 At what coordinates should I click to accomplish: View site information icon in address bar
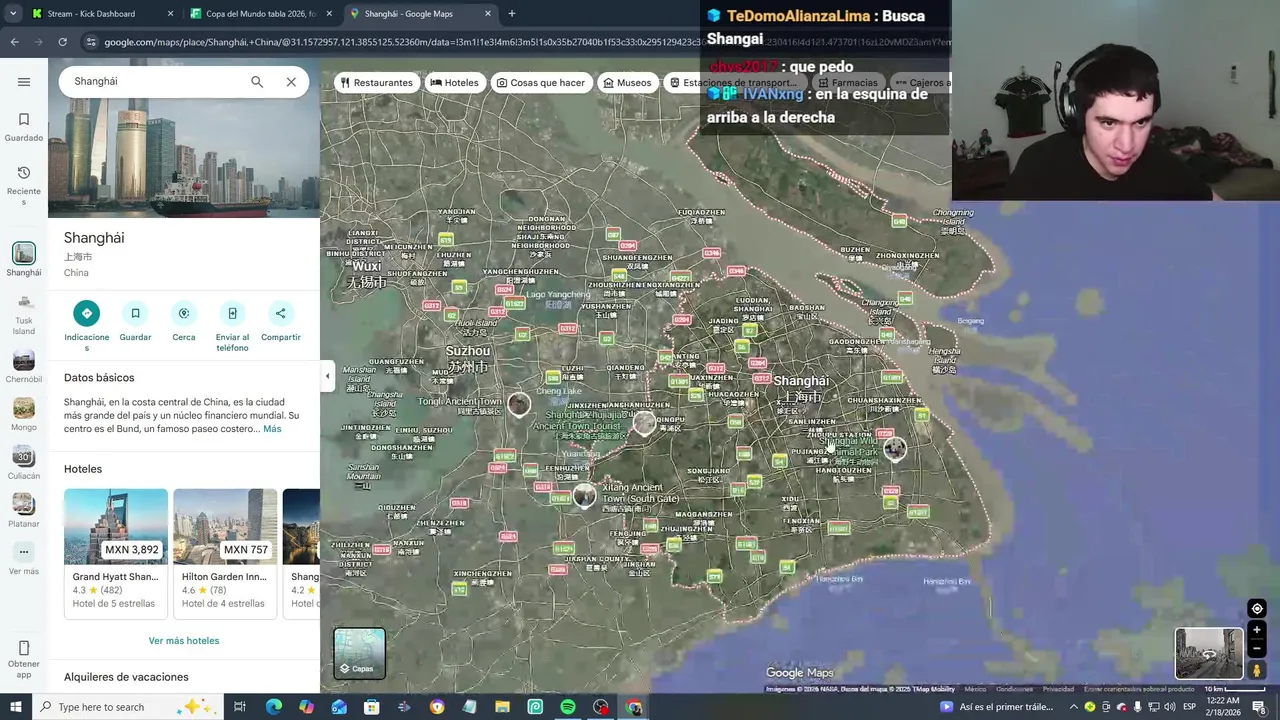coord(91,42)
